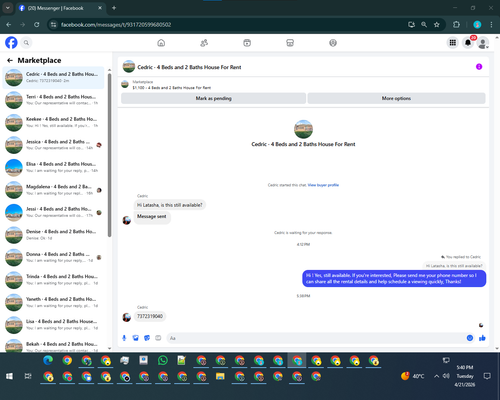Open the Windows Start menu

click(9, 376)
